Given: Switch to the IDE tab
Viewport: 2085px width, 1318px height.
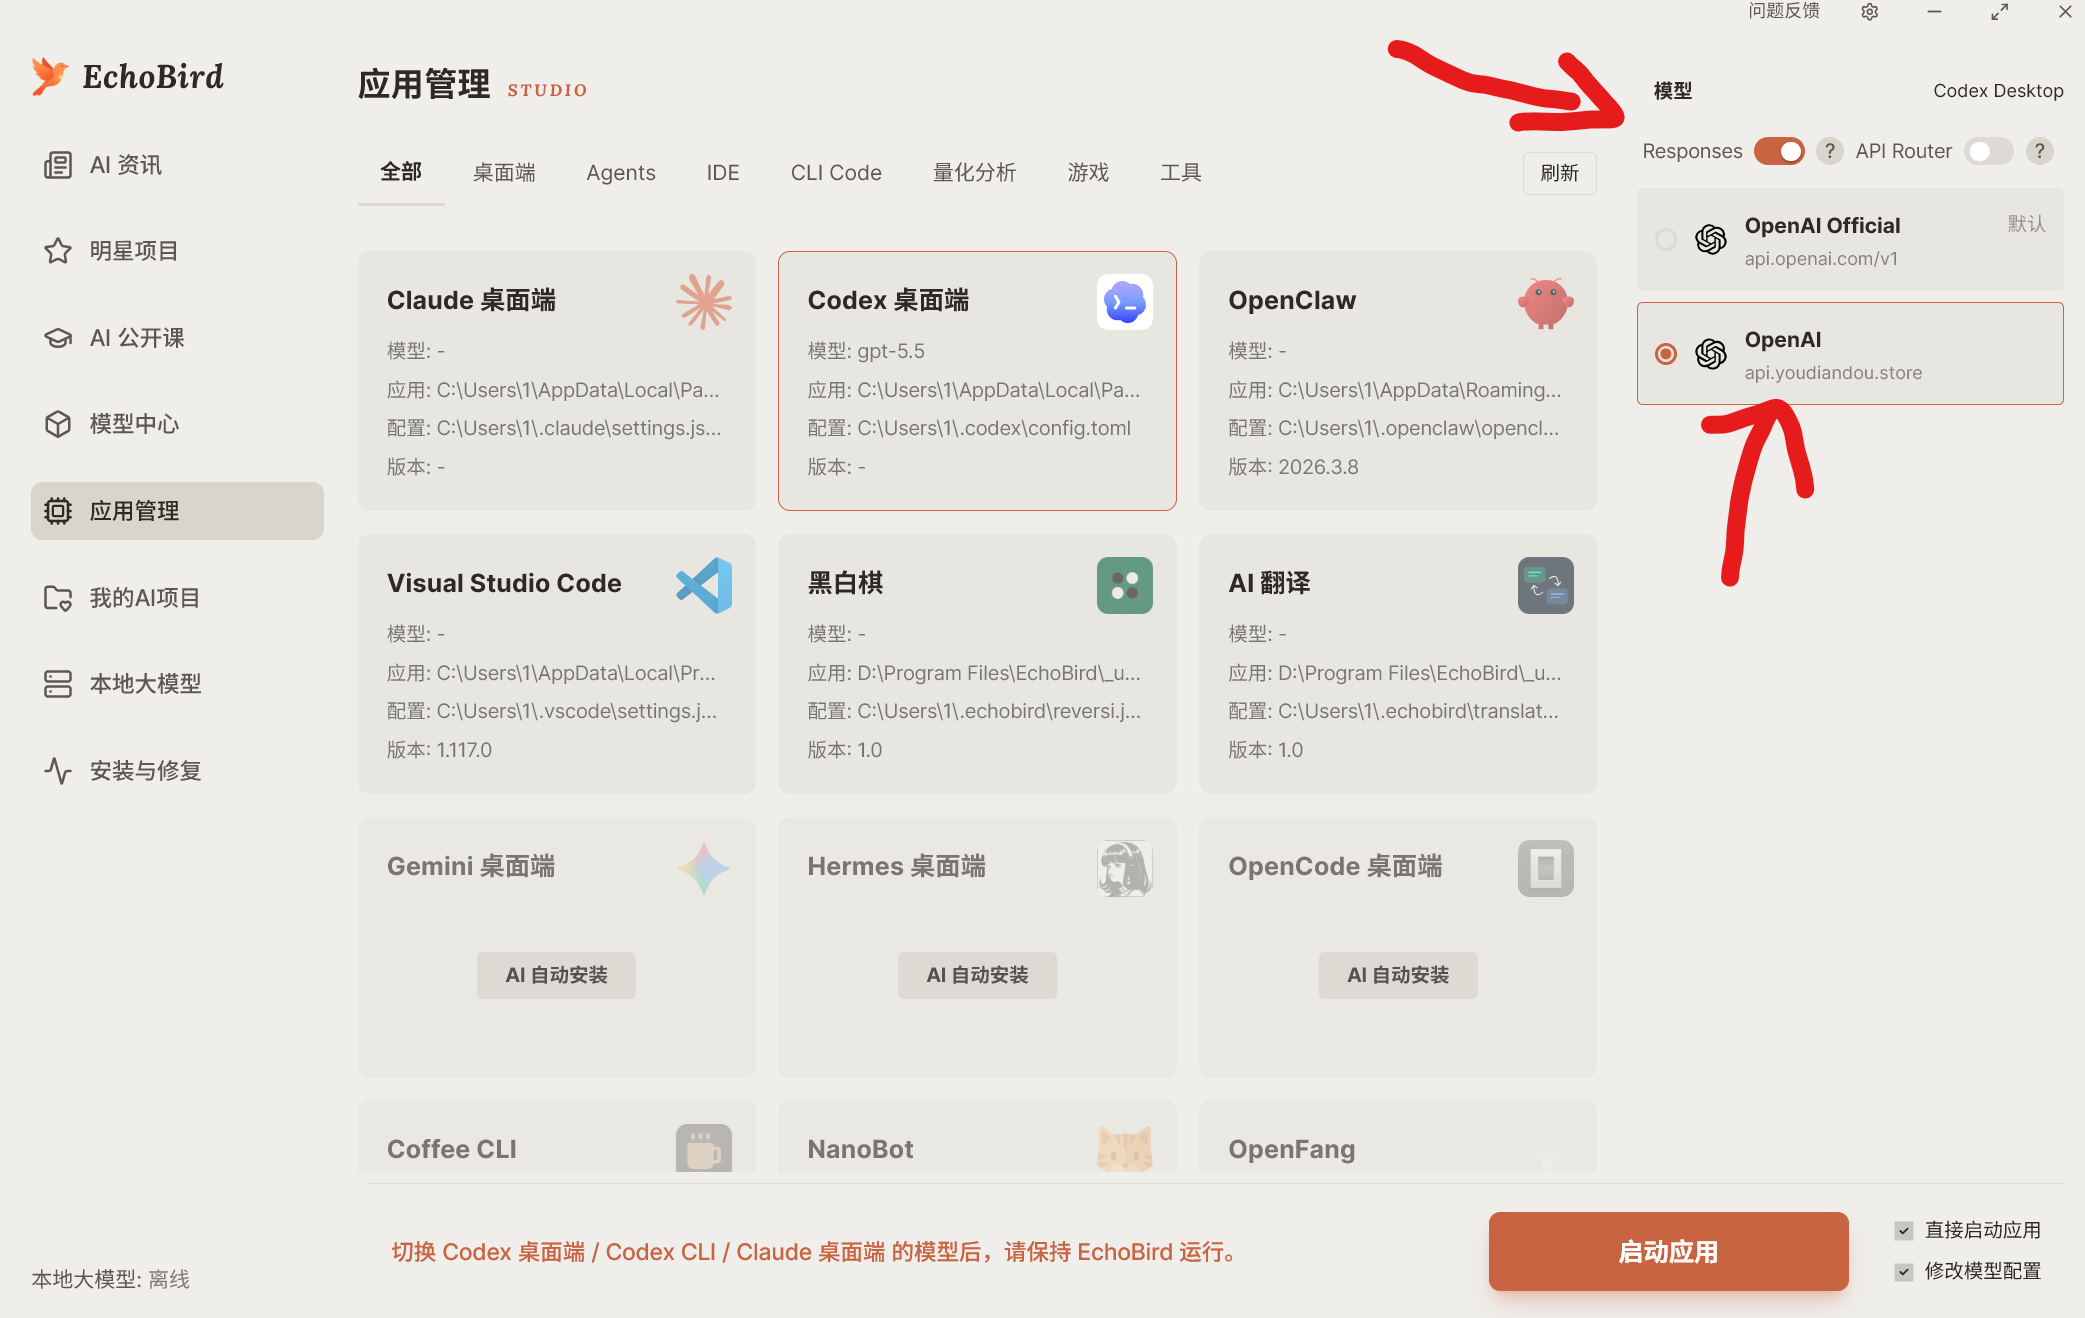Looking at the screenshot, I should 723,173.
